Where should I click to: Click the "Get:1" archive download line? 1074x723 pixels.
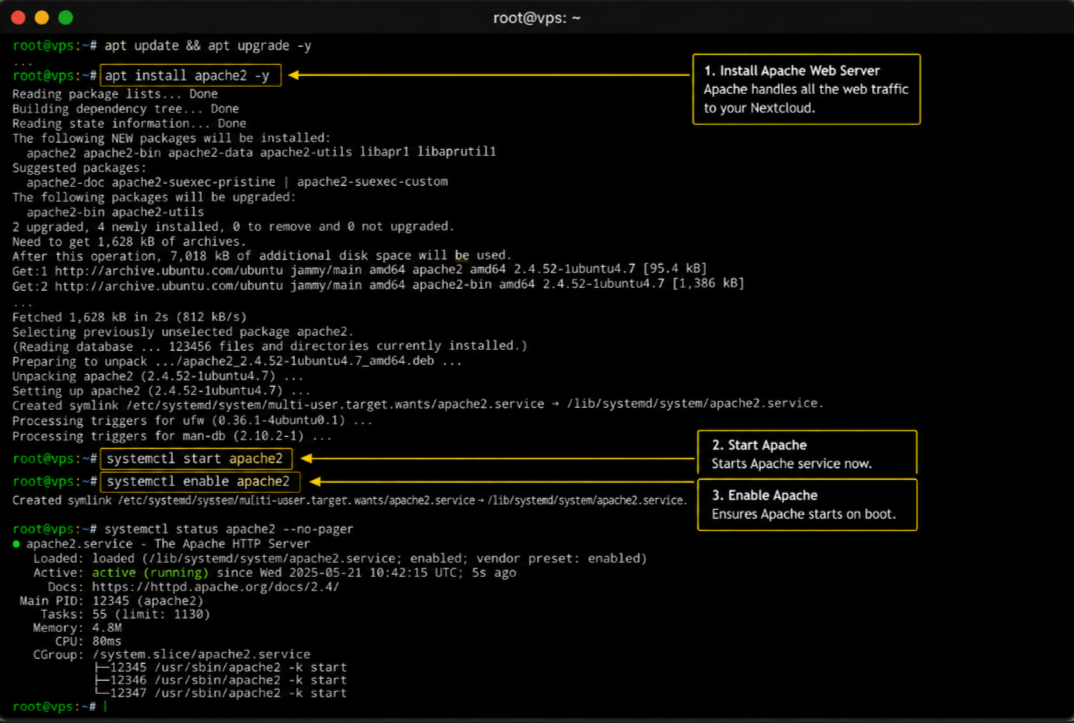tap(359, 269)
